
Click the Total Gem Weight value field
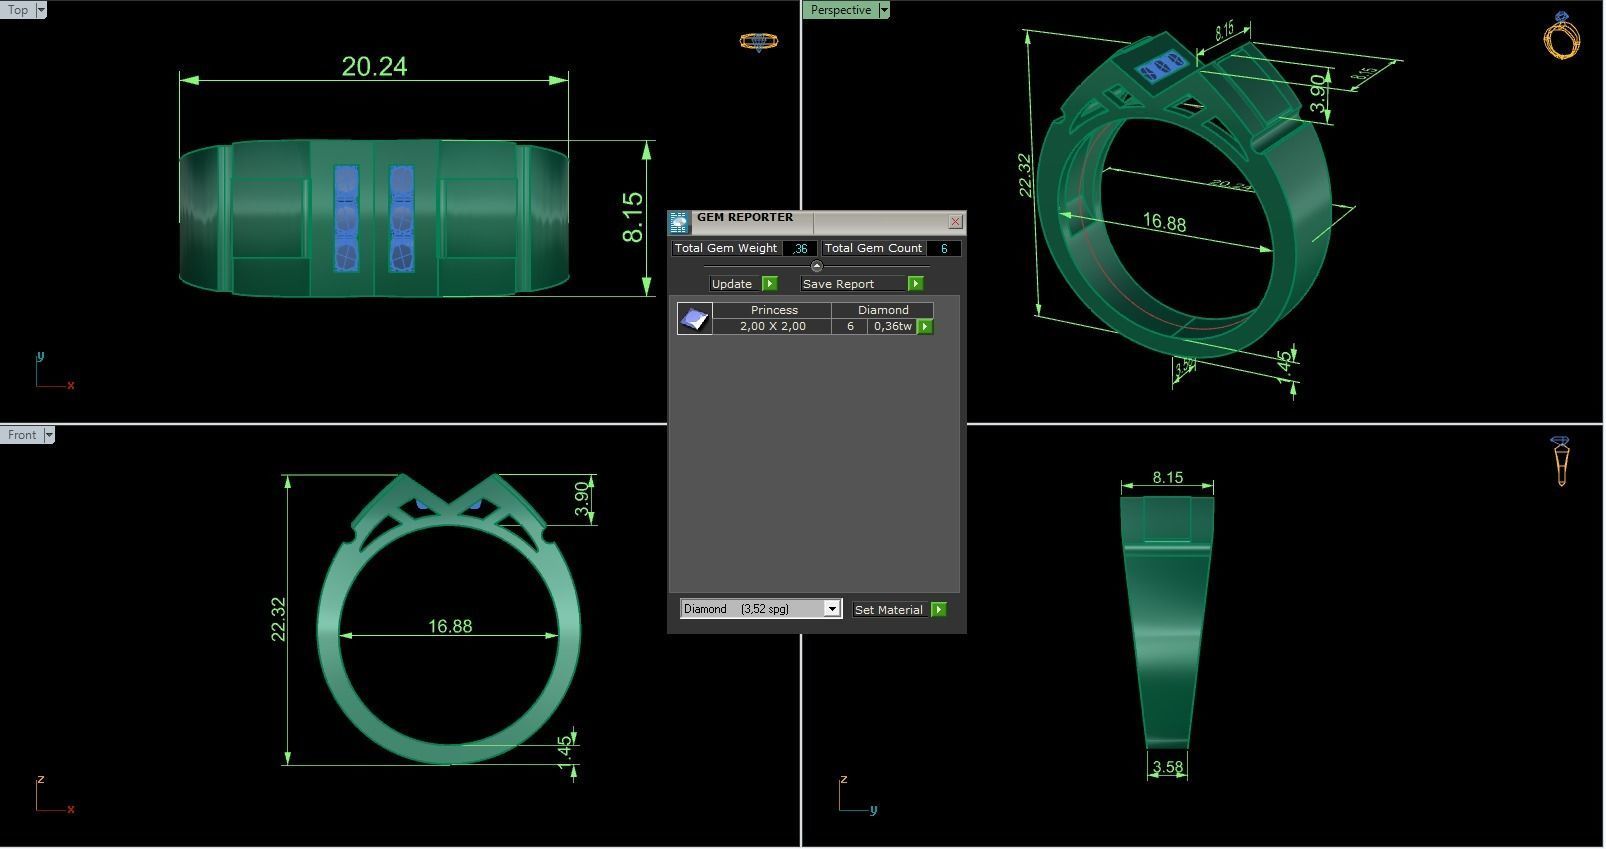coord(800,248)
